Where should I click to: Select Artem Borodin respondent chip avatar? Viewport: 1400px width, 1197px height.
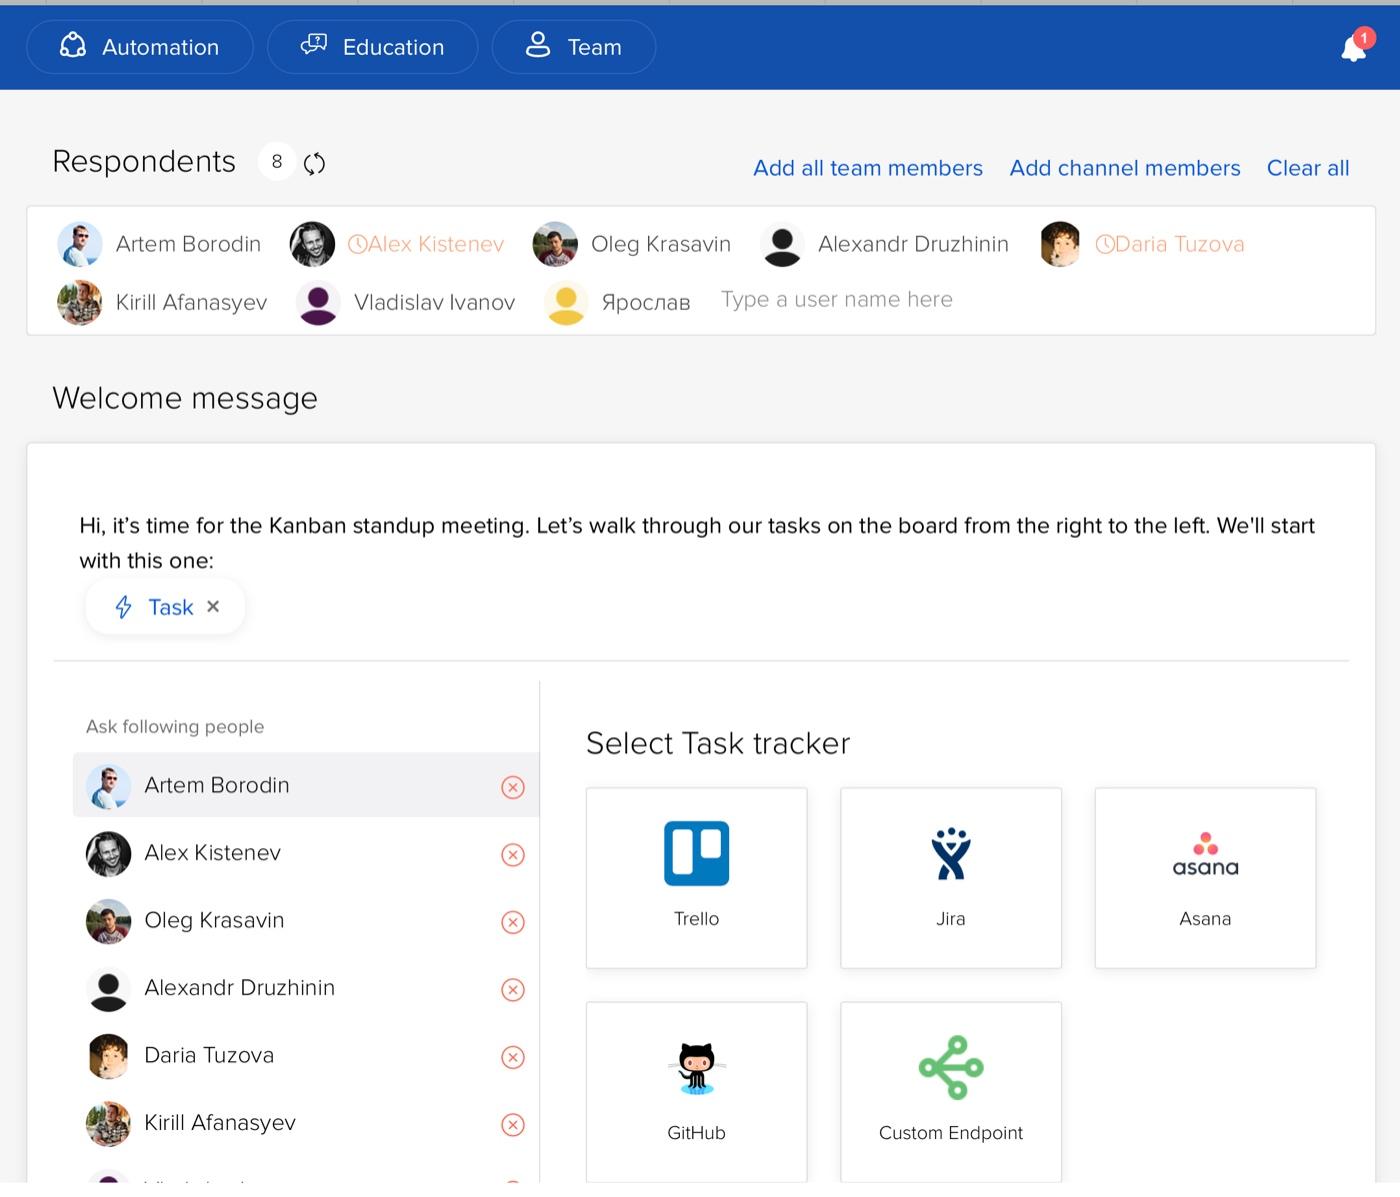80,244
